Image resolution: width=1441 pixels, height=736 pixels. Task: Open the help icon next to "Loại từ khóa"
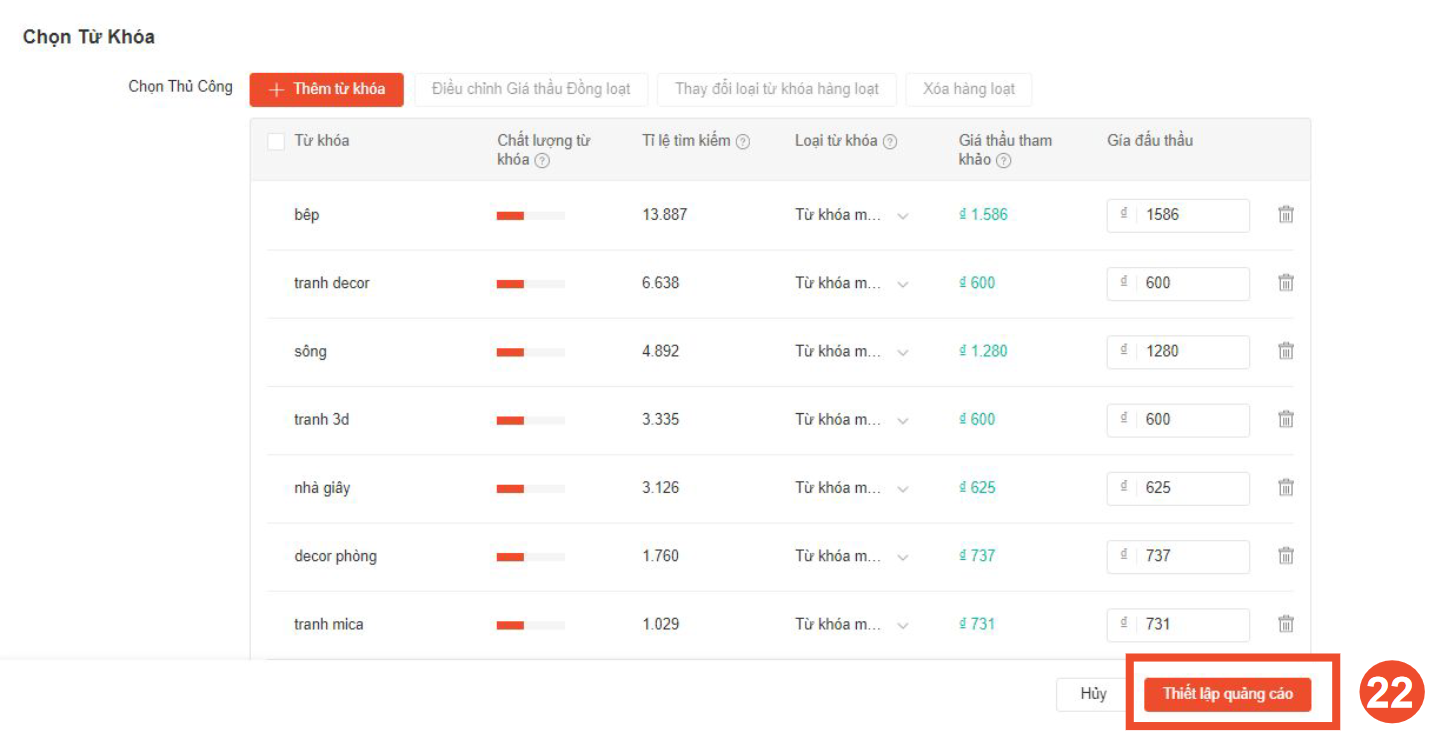(x=889, y=140)
